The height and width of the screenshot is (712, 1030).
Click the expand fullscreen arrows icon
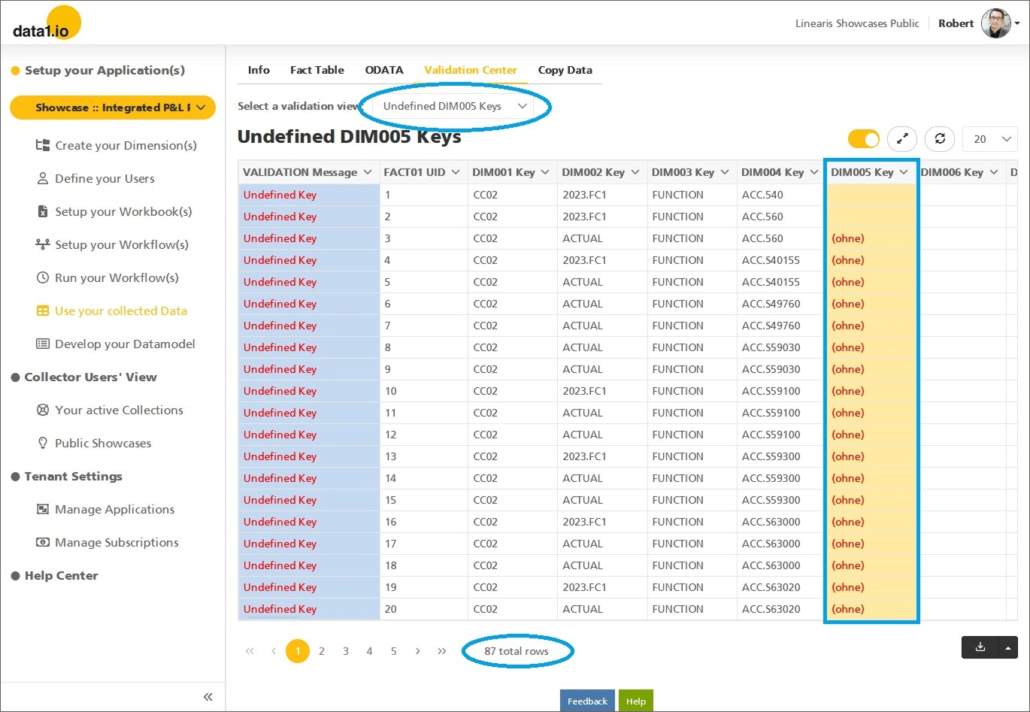tap(902, 139)
